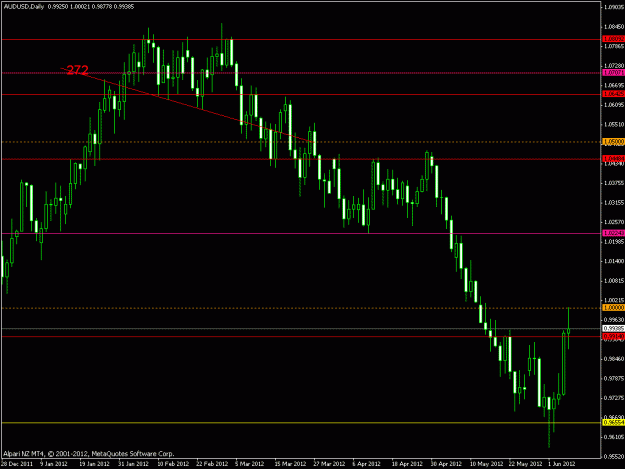Click the white 0.99385 current price label
This screenshot has width=625, height=469.
coord(613,328)
